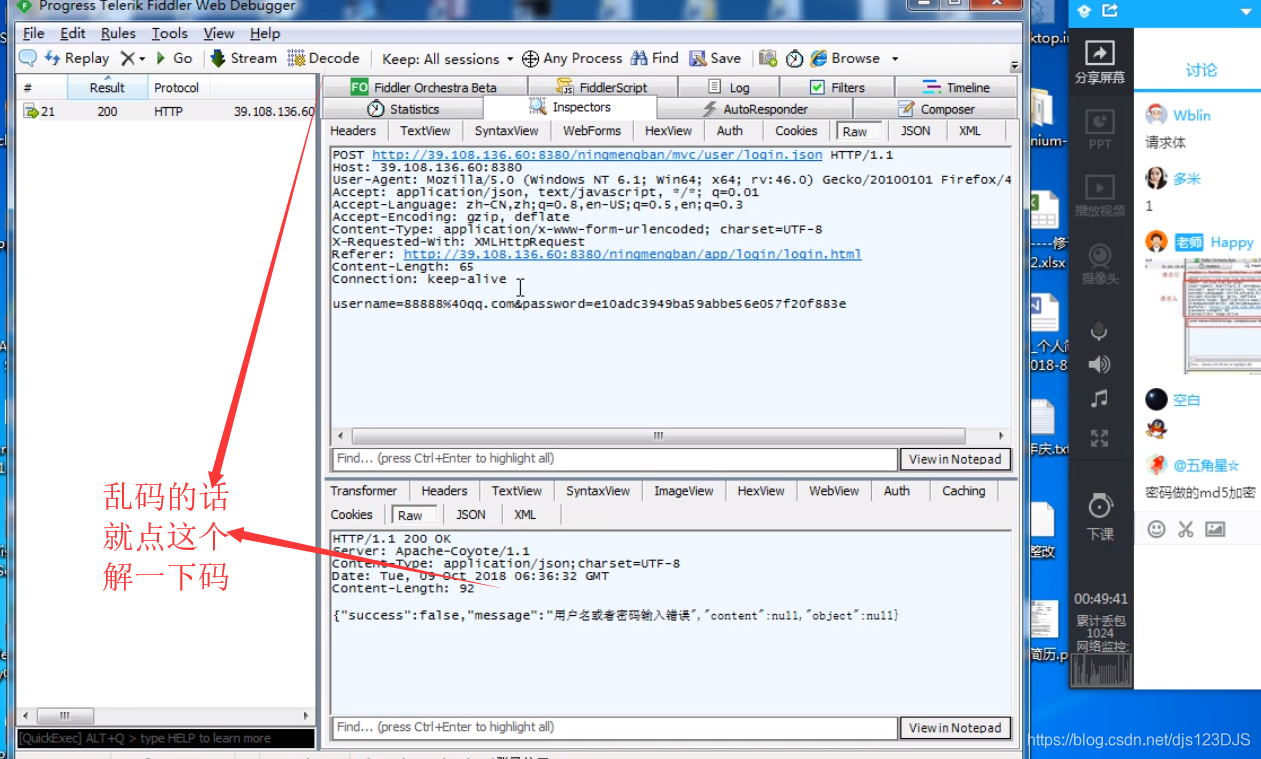Click the camera screenshot icon in the toolbar
Image resolution: width=1261 pixels, height=759 pixels.
tap(768, 58)
